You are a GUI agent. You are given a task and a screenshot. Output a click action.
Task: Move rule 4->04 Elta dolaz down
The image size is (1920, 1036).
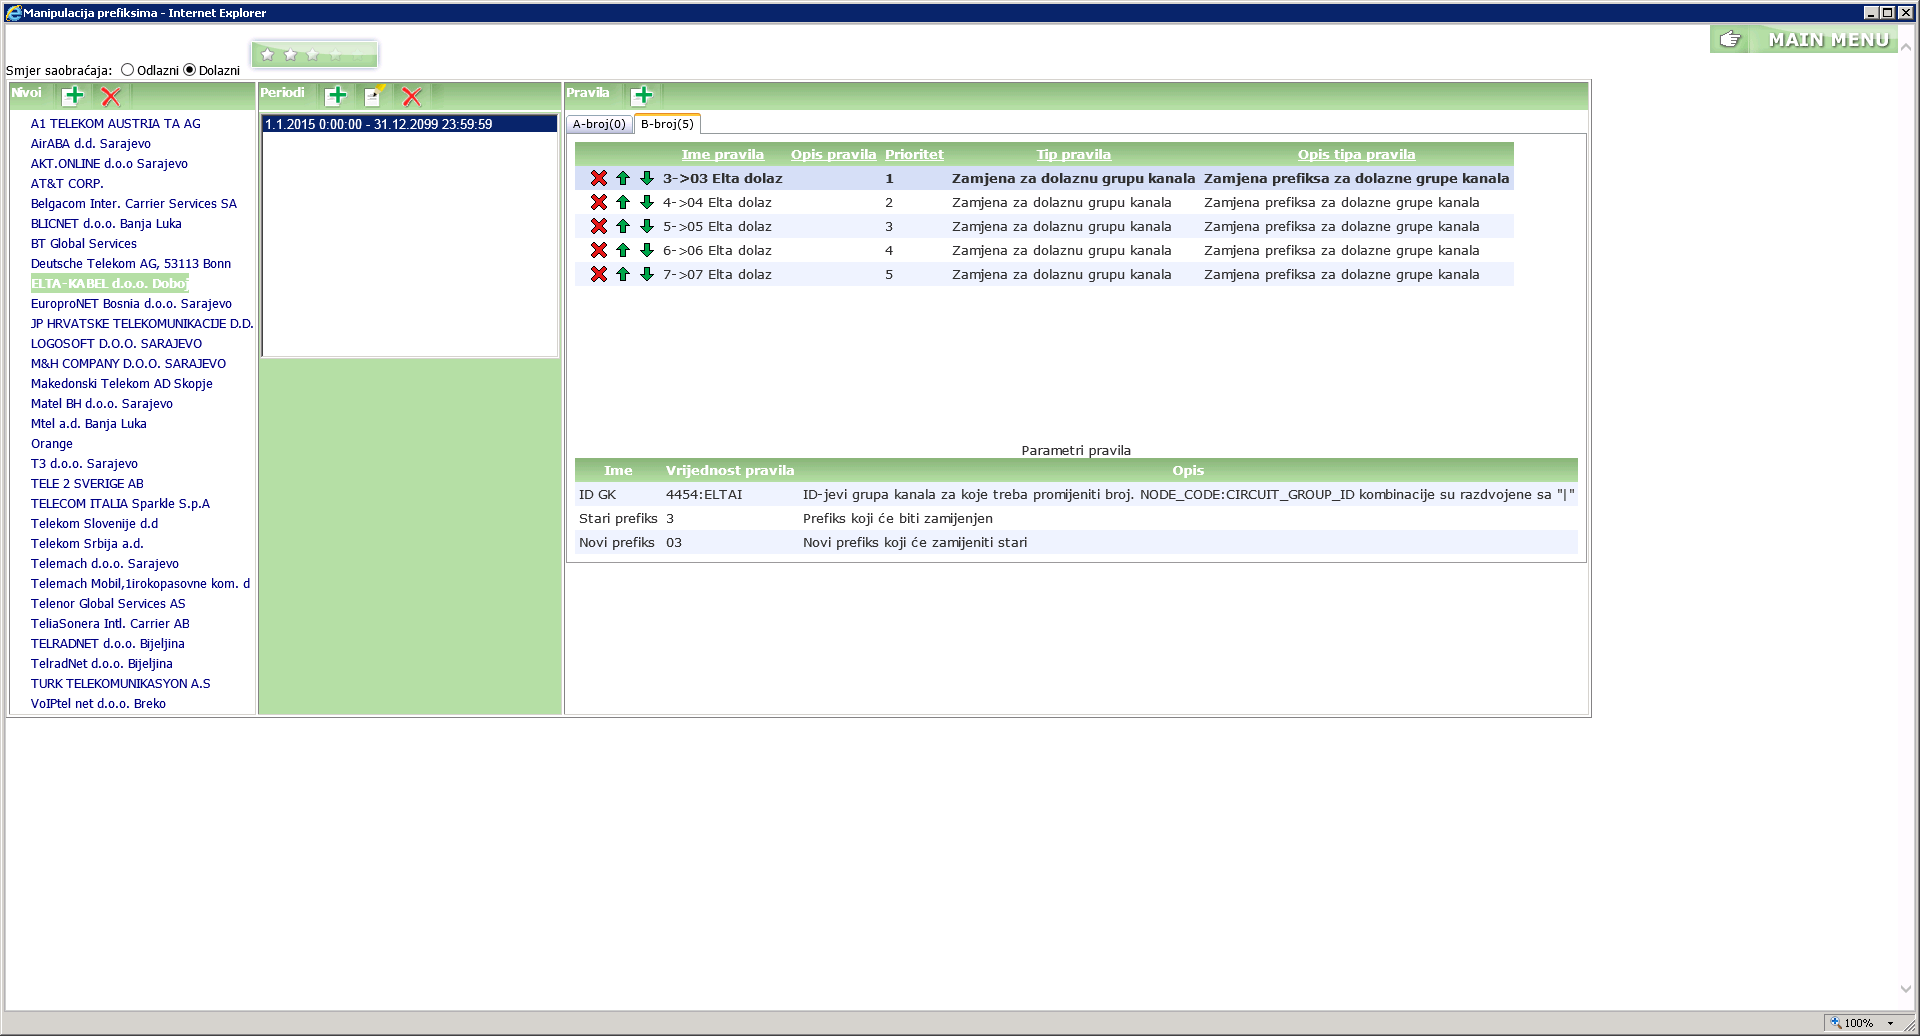click(647, 202)
